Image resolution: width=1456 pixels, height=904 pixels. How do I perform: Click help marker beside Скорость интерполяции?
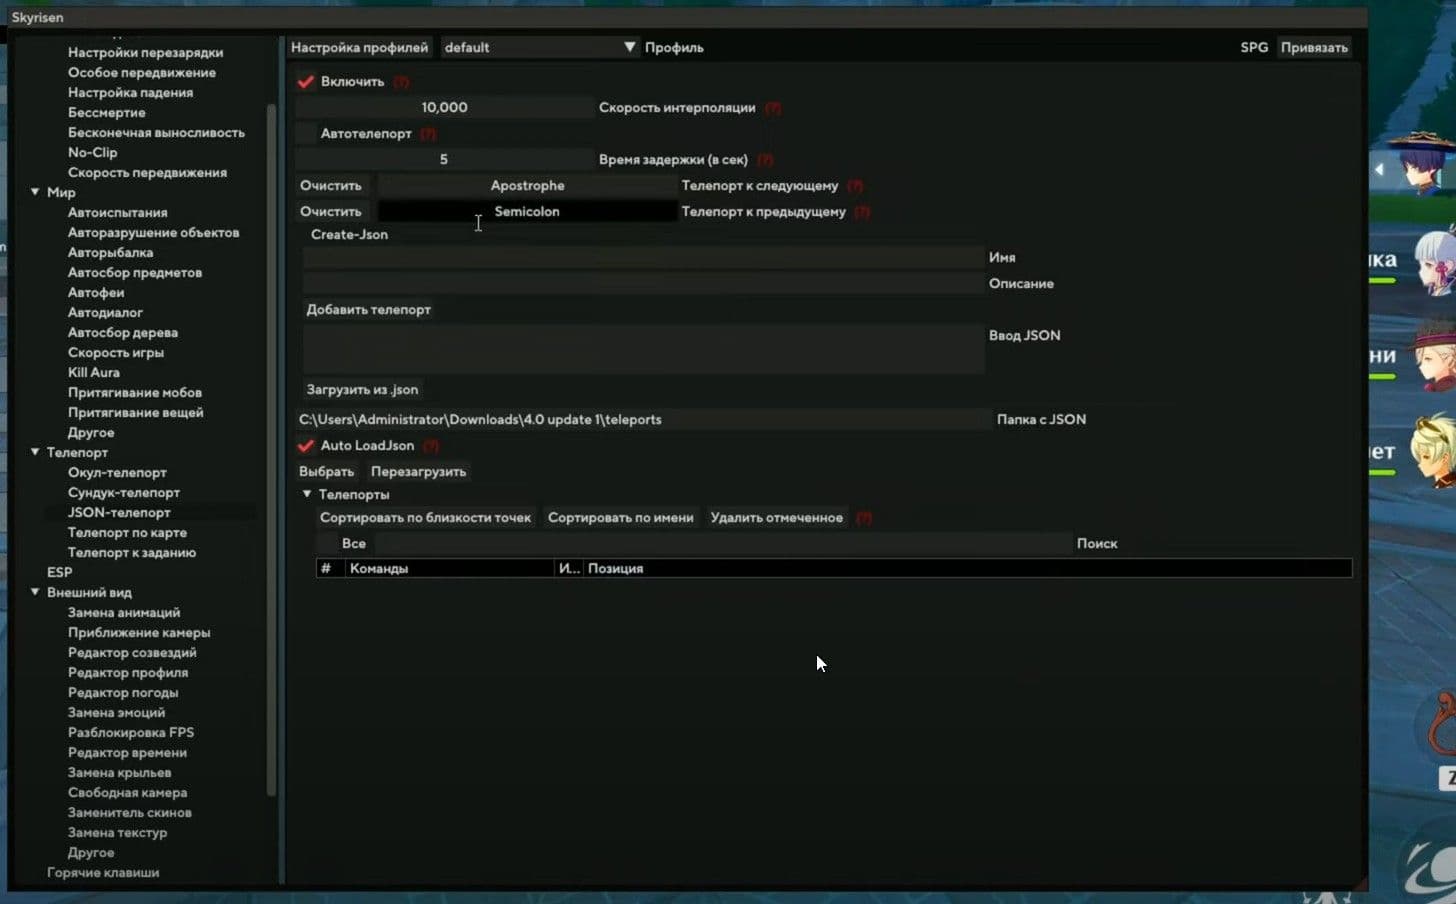(x=773, y=108)
